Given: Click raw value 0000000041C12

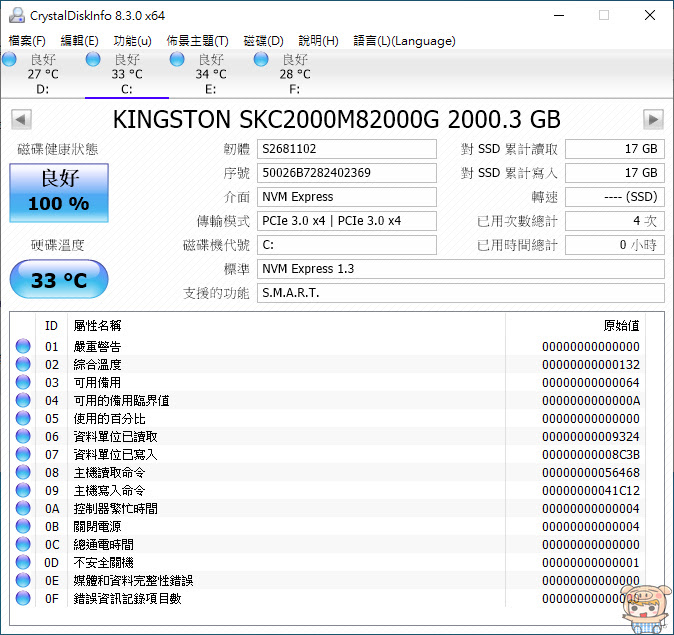Looking at the screenshot, I should click(x=591, y=491).
